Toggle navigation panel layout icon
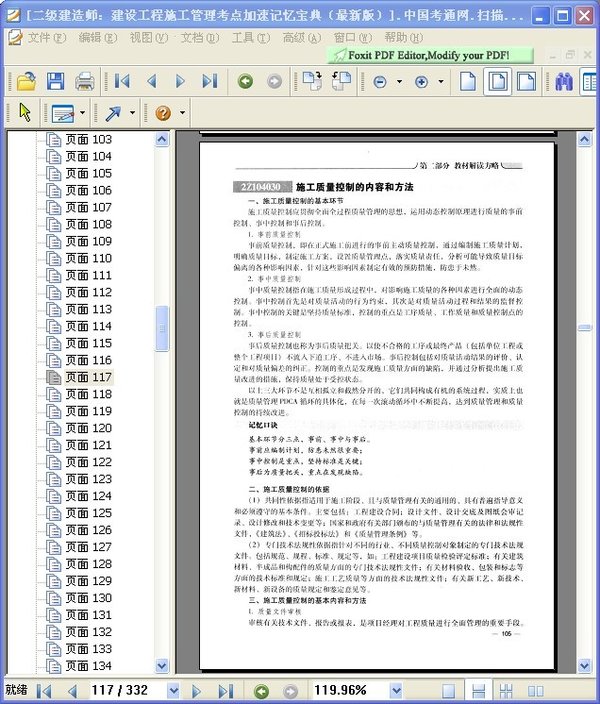600x704 pixels. pos(590,82)
